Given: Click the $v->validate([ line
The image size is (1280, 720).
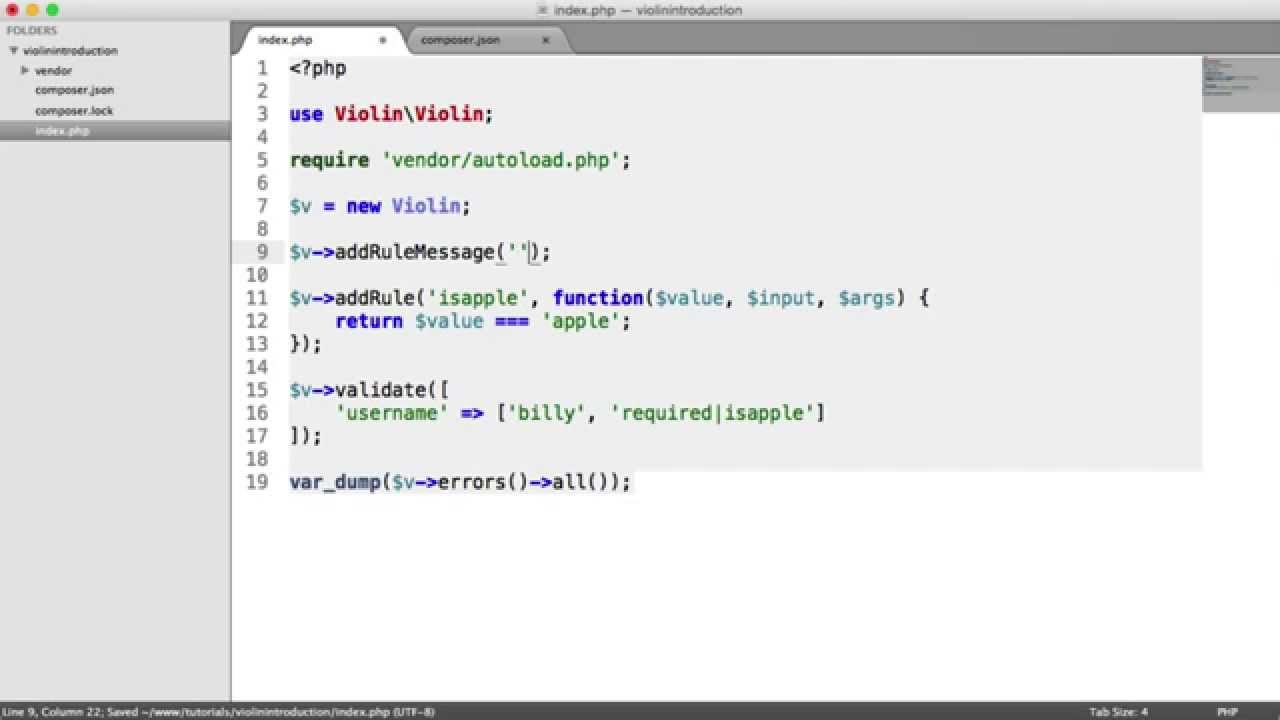Looking at the screenshot, I should pyautogui.click(x=370, y=390).
